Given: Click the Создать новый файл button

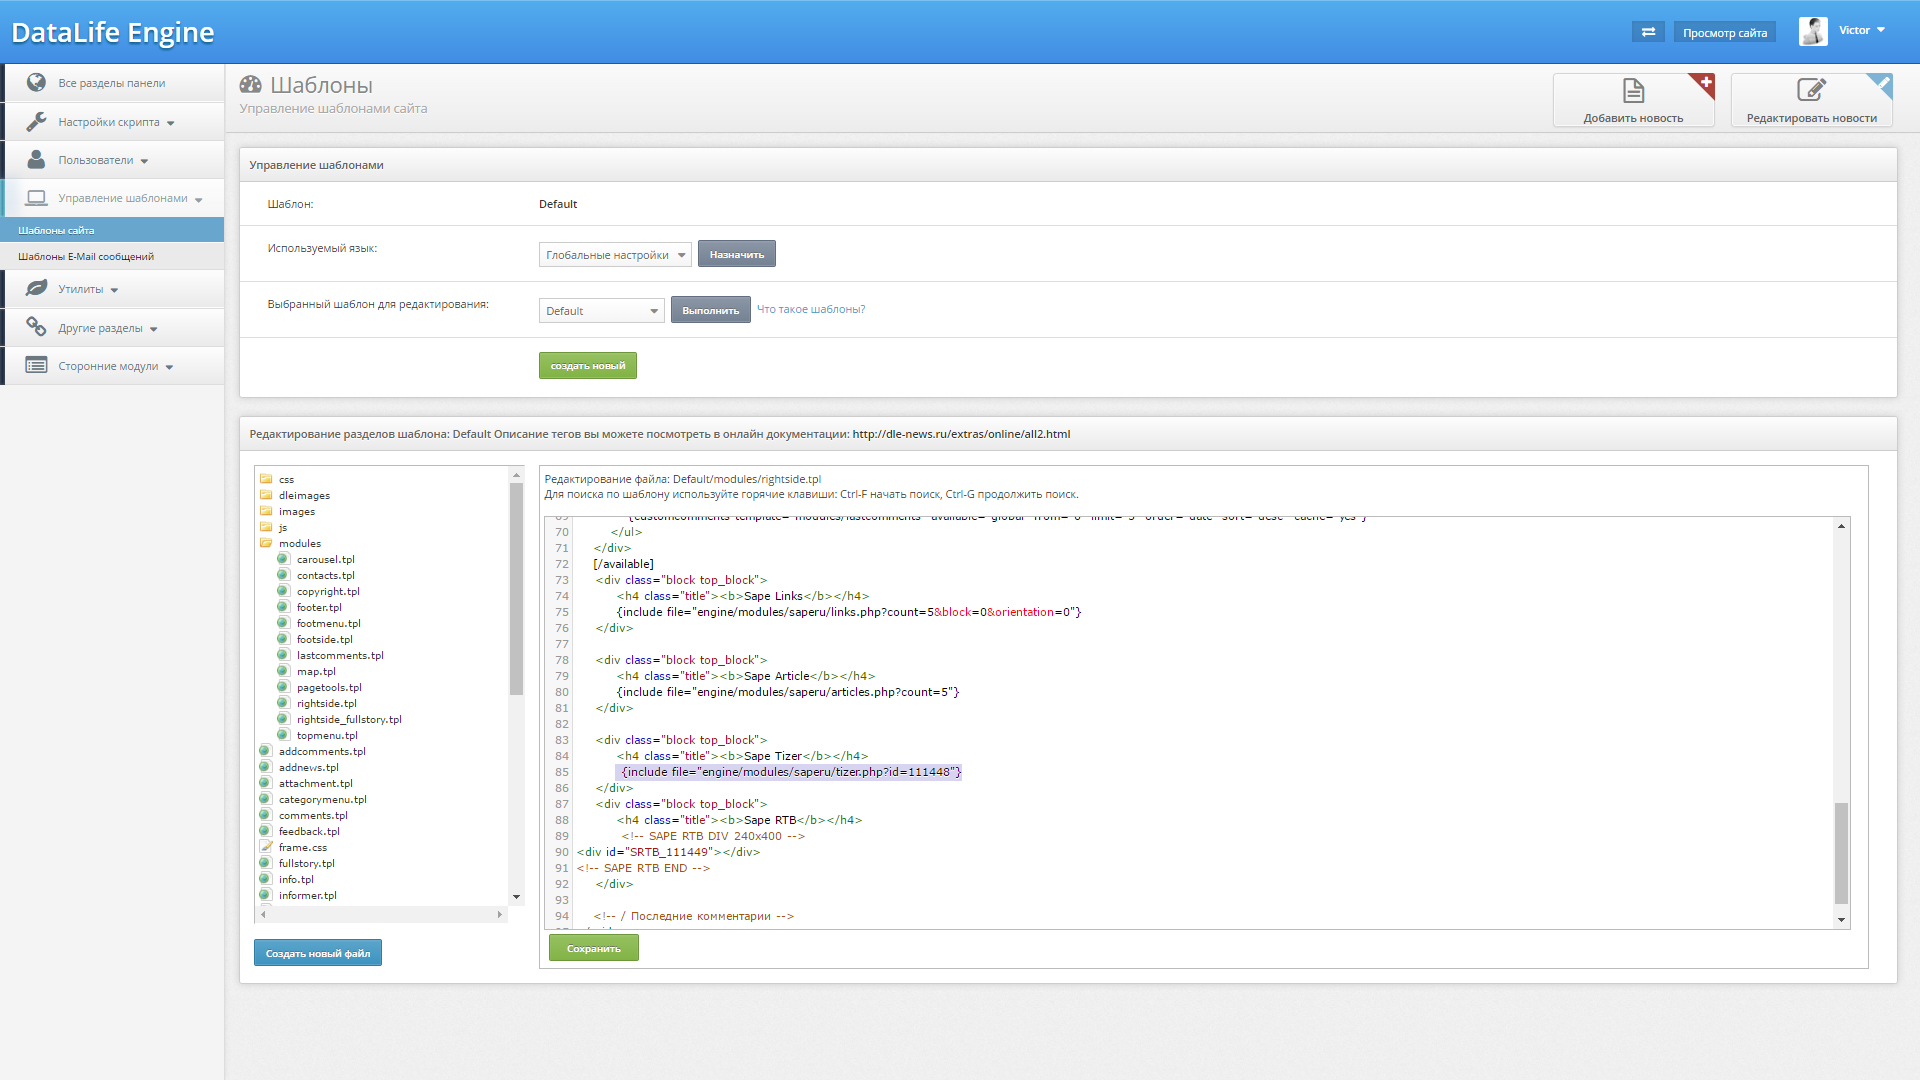Looking at the screenshot, I should [317, 954].
